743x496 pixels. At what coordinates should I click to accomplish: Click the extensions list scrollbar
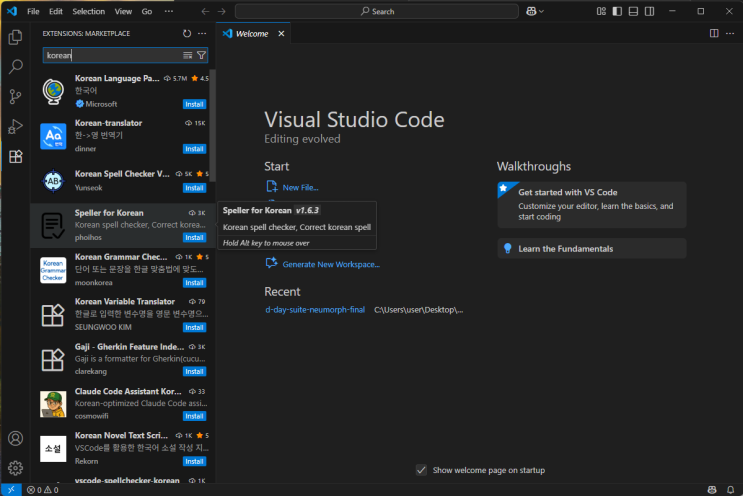click(x=213, y=126)
